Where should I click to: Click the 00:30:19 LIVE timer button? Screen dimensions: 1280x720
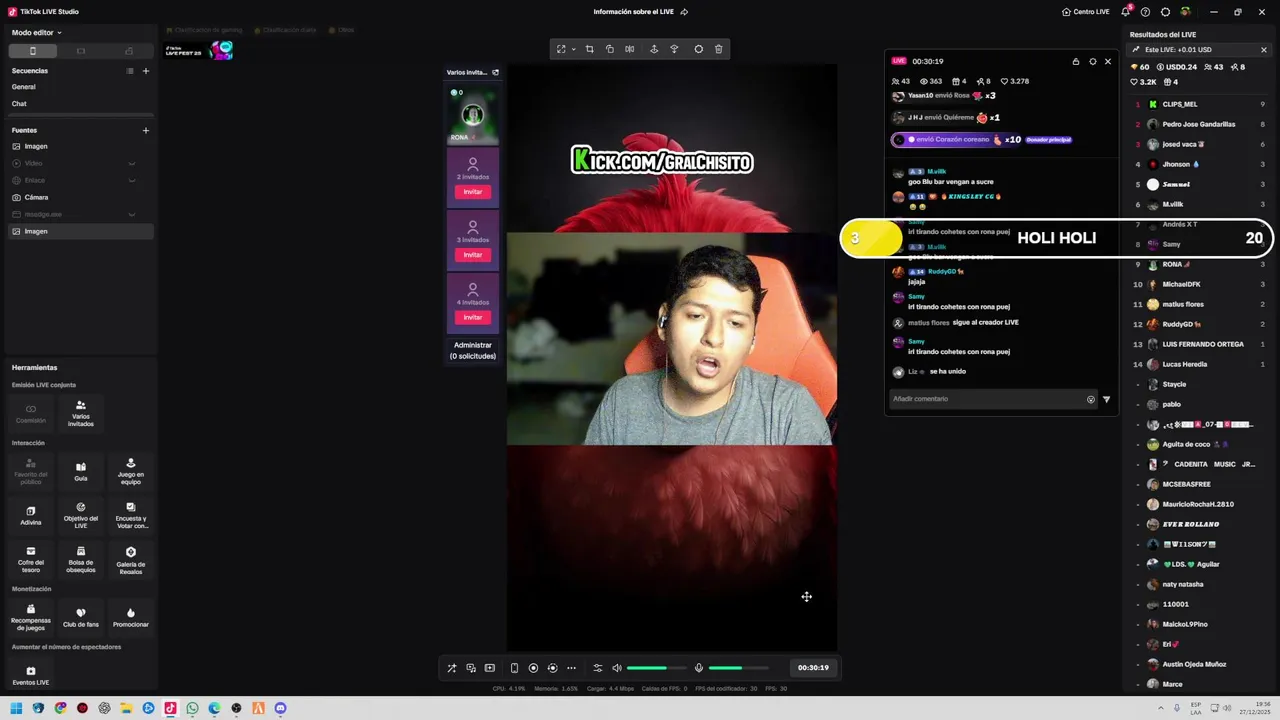click(x=813, y=668)
